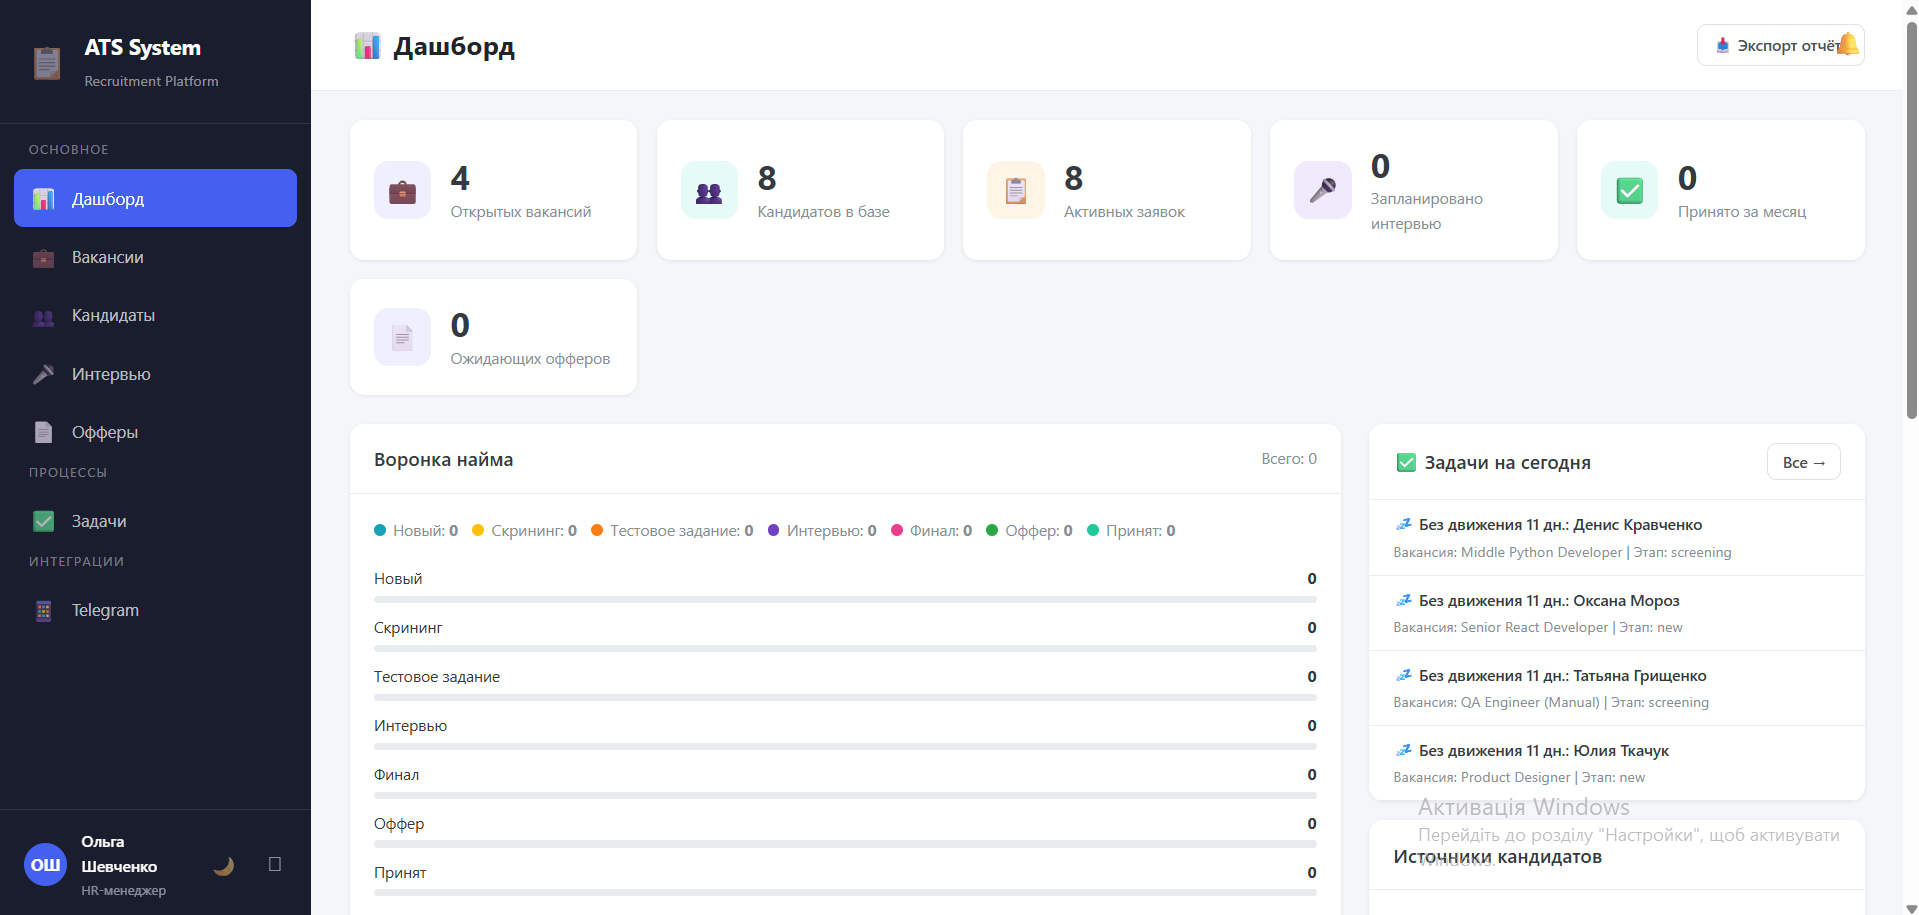Screen dimensions: 1919x915
Task: Click the "Всего: 0" funnel total
Action: [1289, 459]
